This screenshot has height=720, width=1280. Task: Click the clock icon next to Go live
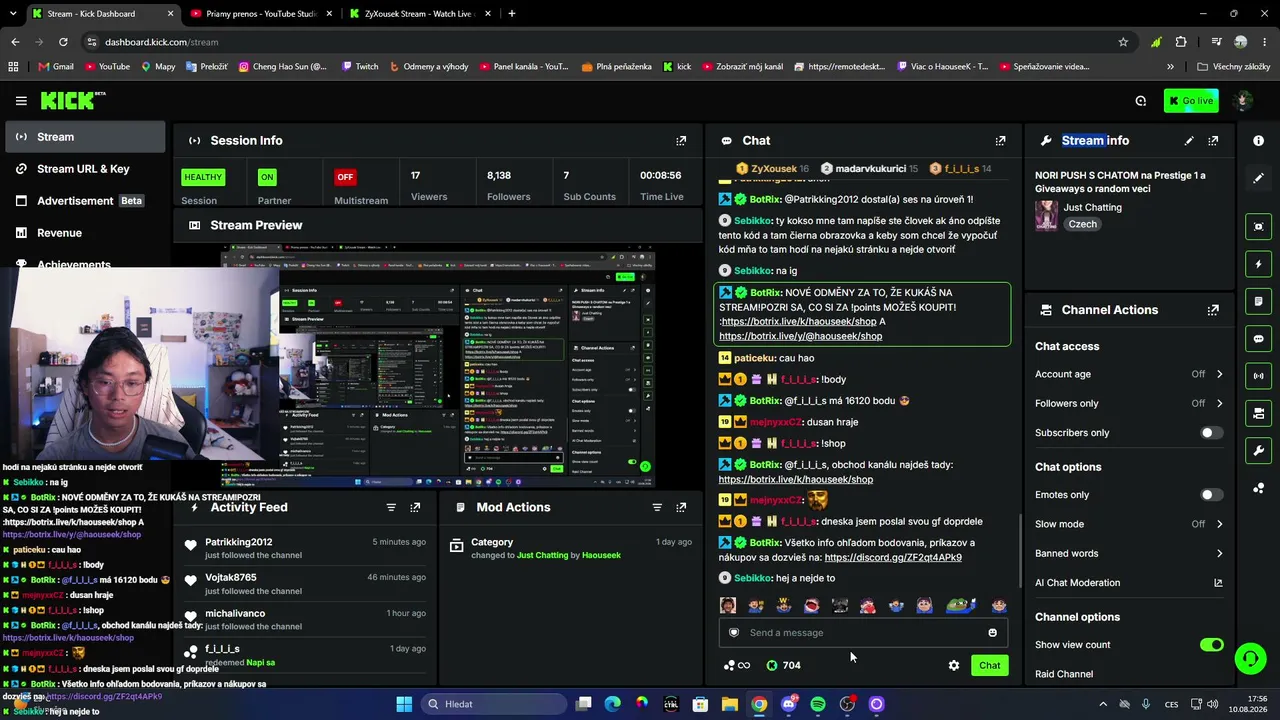(x=1141, y=101)
